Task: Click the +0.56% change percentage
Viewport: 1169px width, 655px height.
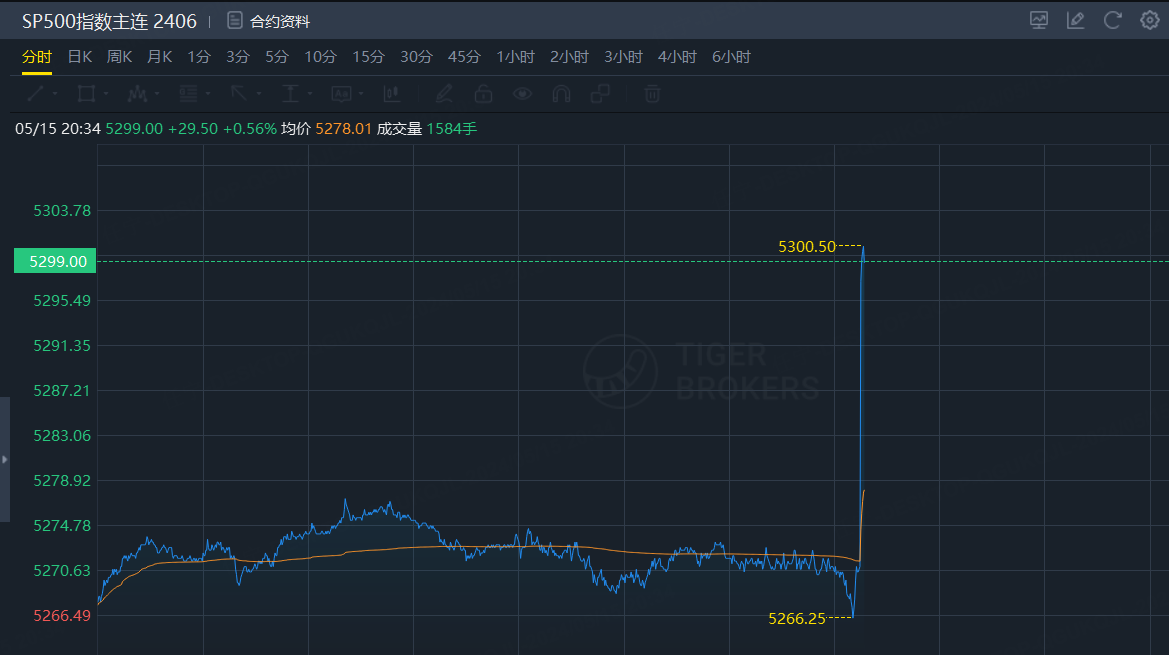Action: (x=250, y=129)
